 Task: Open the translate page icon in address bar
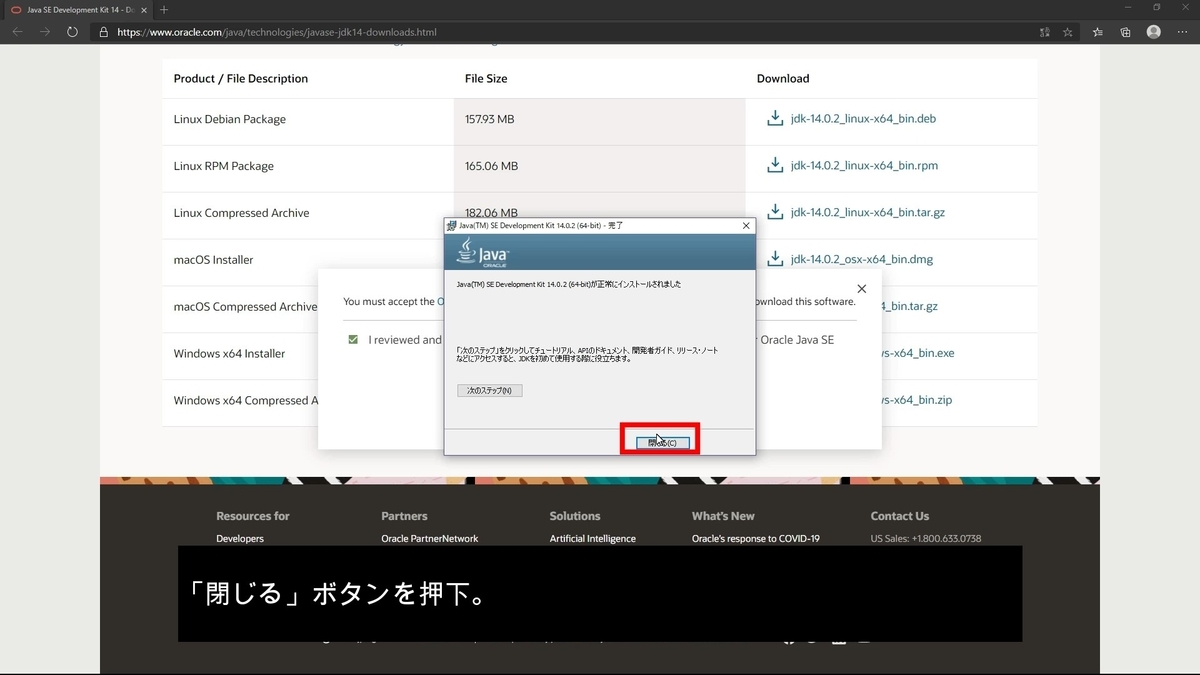click(x=1045, y=32)
